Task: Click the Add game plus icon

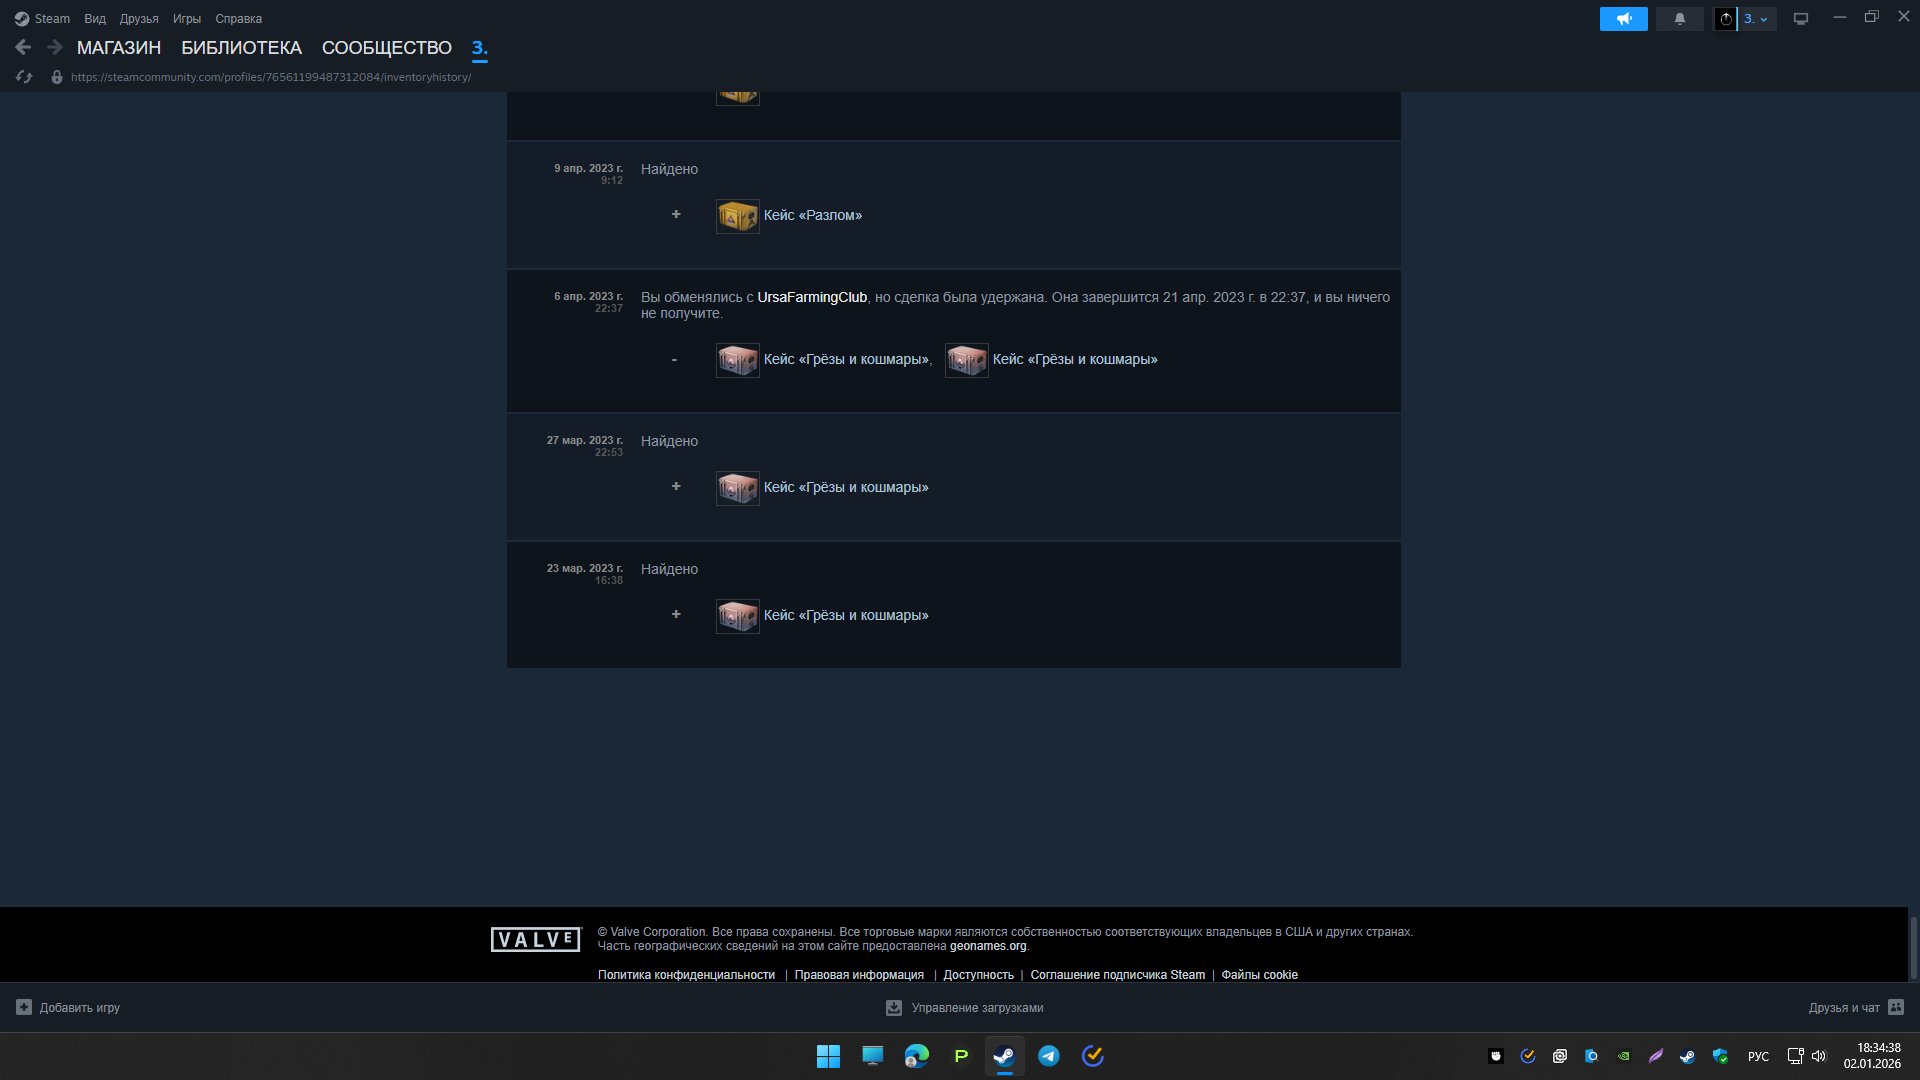Action: [24, 1007]
